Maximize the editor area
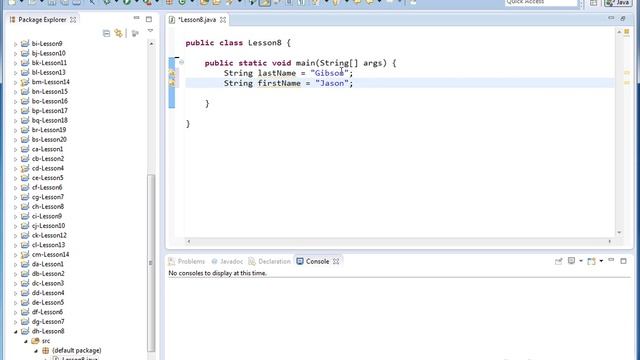 tap(623, 19)
